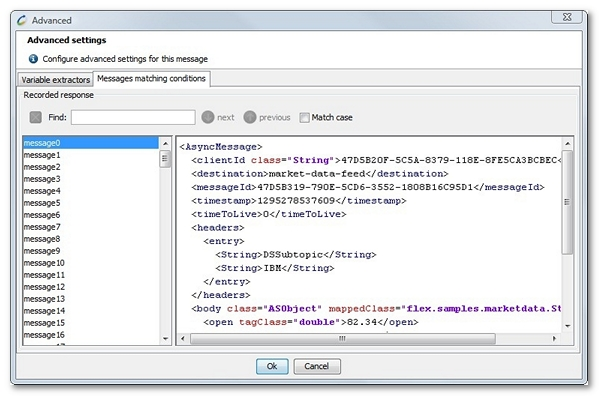
Task: Dismiss the dialog with Cancel
Action: [x=317, y=367]
